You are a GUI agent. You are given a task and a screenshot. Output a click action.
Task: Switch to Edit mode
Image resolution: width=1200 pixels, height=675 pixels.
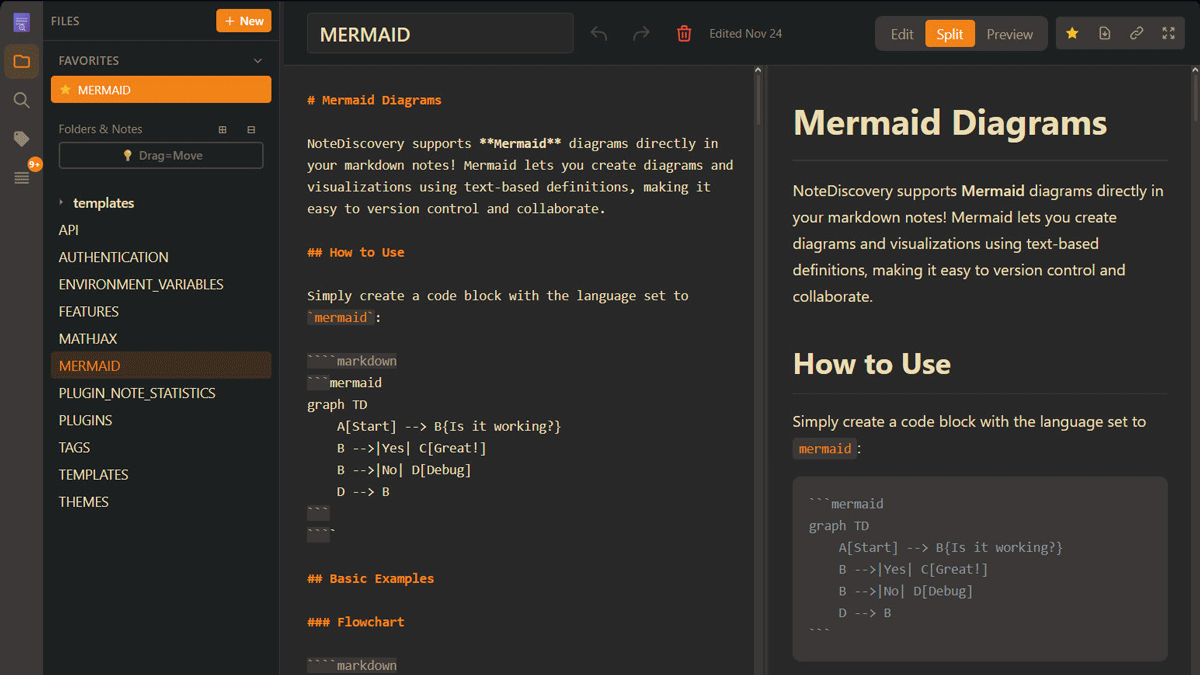(901, 33)
